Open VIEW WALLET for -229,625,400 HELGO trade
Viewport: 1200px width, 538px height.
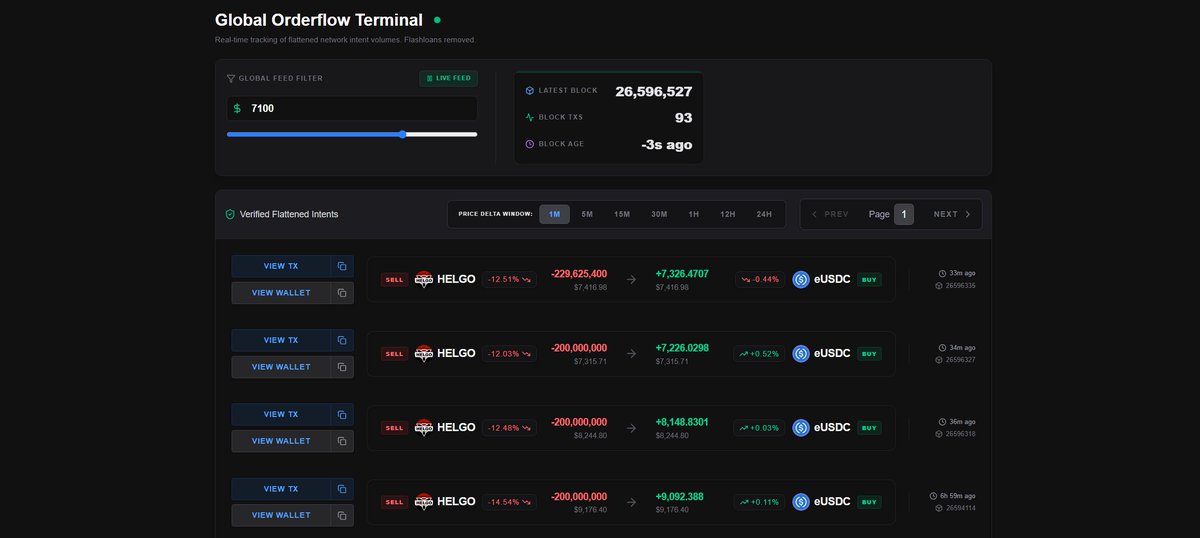click(x=280, y=293)
